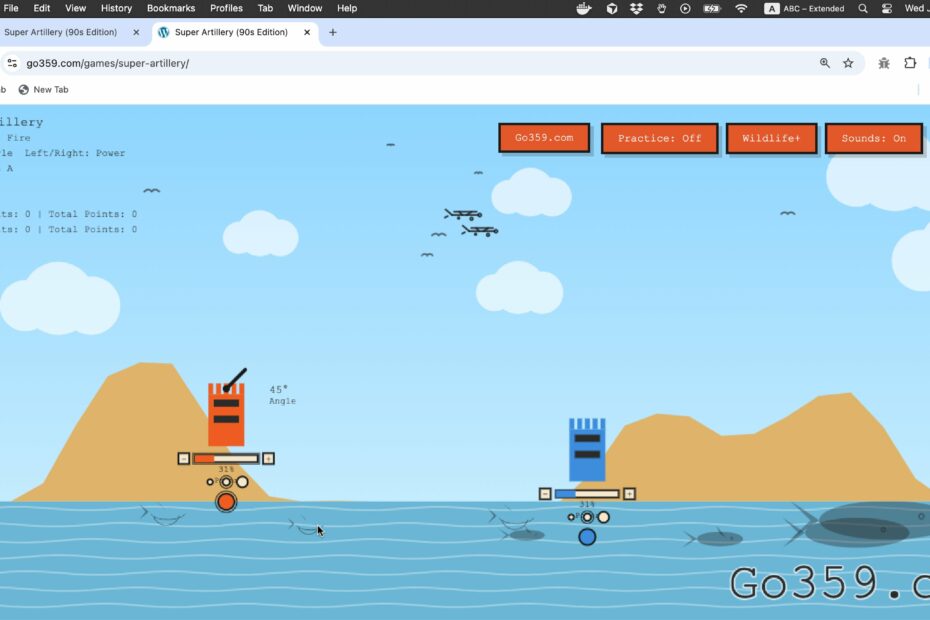Click the Go359.com button
This screenshot has height=620, width=930.
click(x=544, y=138)
